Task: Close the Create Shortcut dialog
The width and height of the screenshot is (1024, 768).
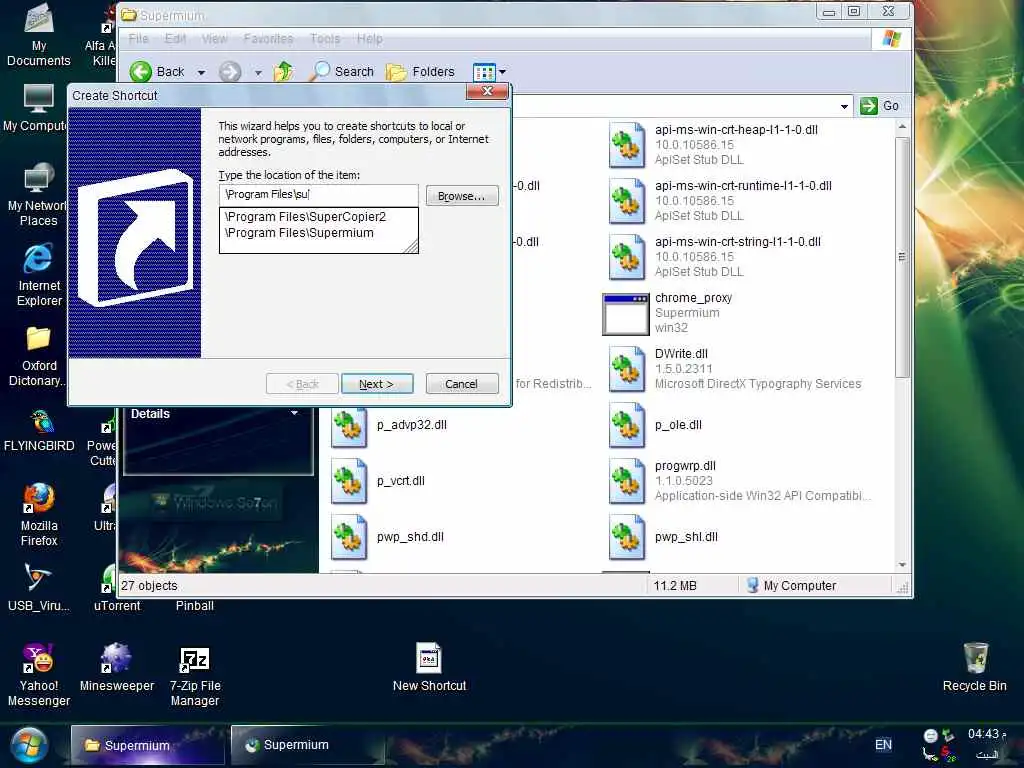Action: pos(487,91)
